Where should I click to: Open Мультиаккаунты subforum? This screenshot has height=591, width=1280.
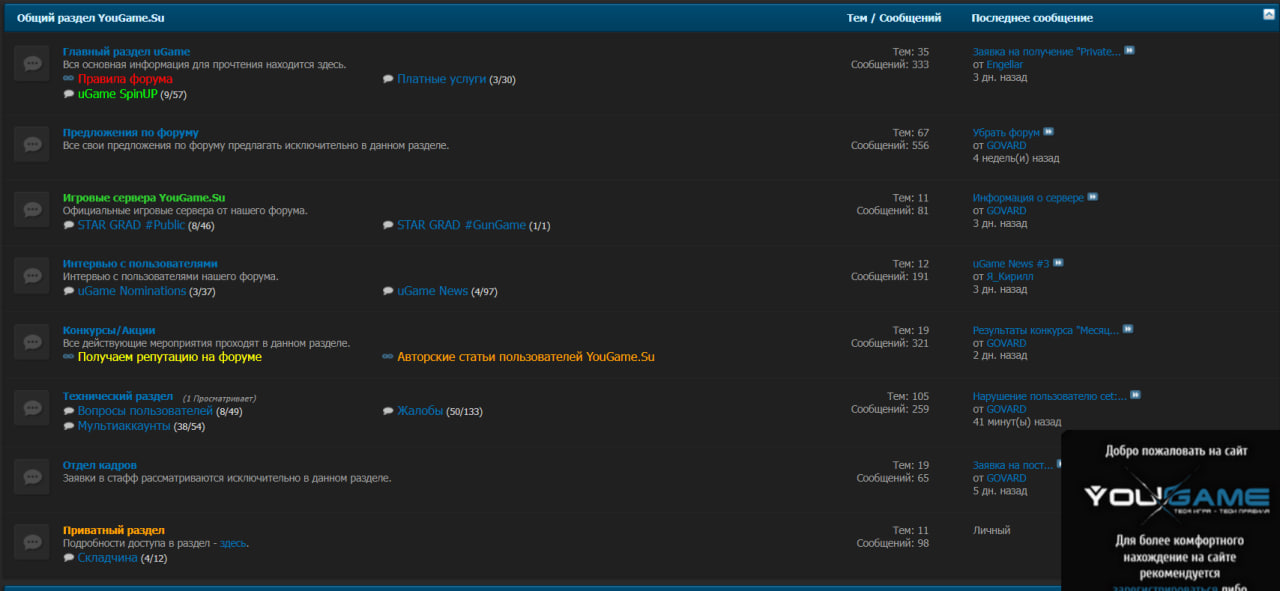[124, 426]
